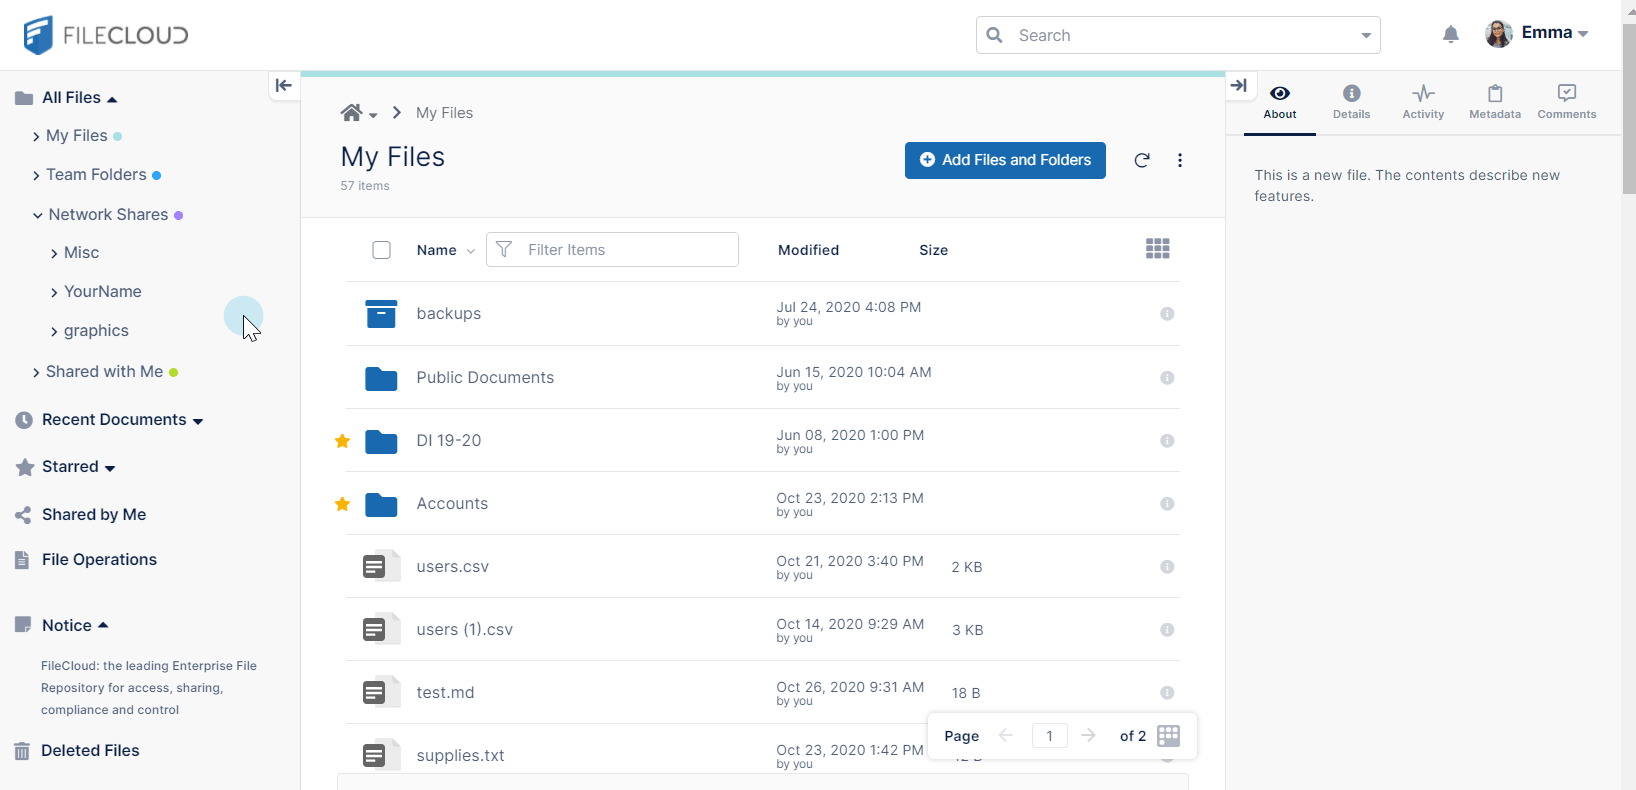Screen dimensions: 1636x790
Task: Open info for backups folder
Action: [1166, 314]
